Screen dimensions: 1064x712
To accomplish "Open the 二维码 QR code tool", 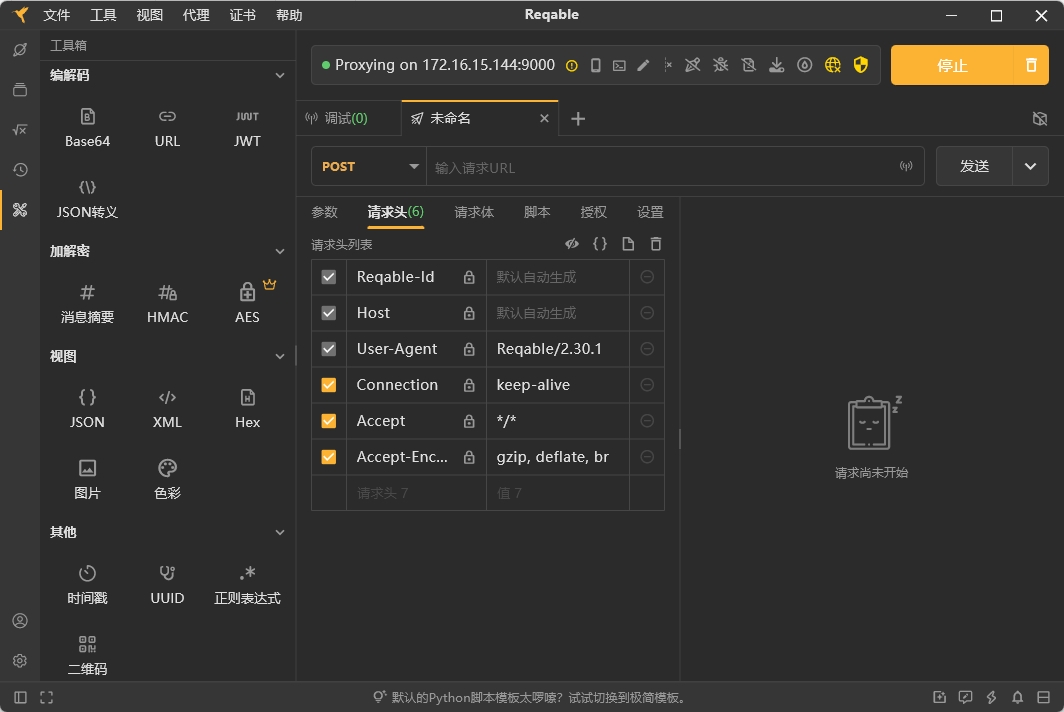I will coord(87,656).
